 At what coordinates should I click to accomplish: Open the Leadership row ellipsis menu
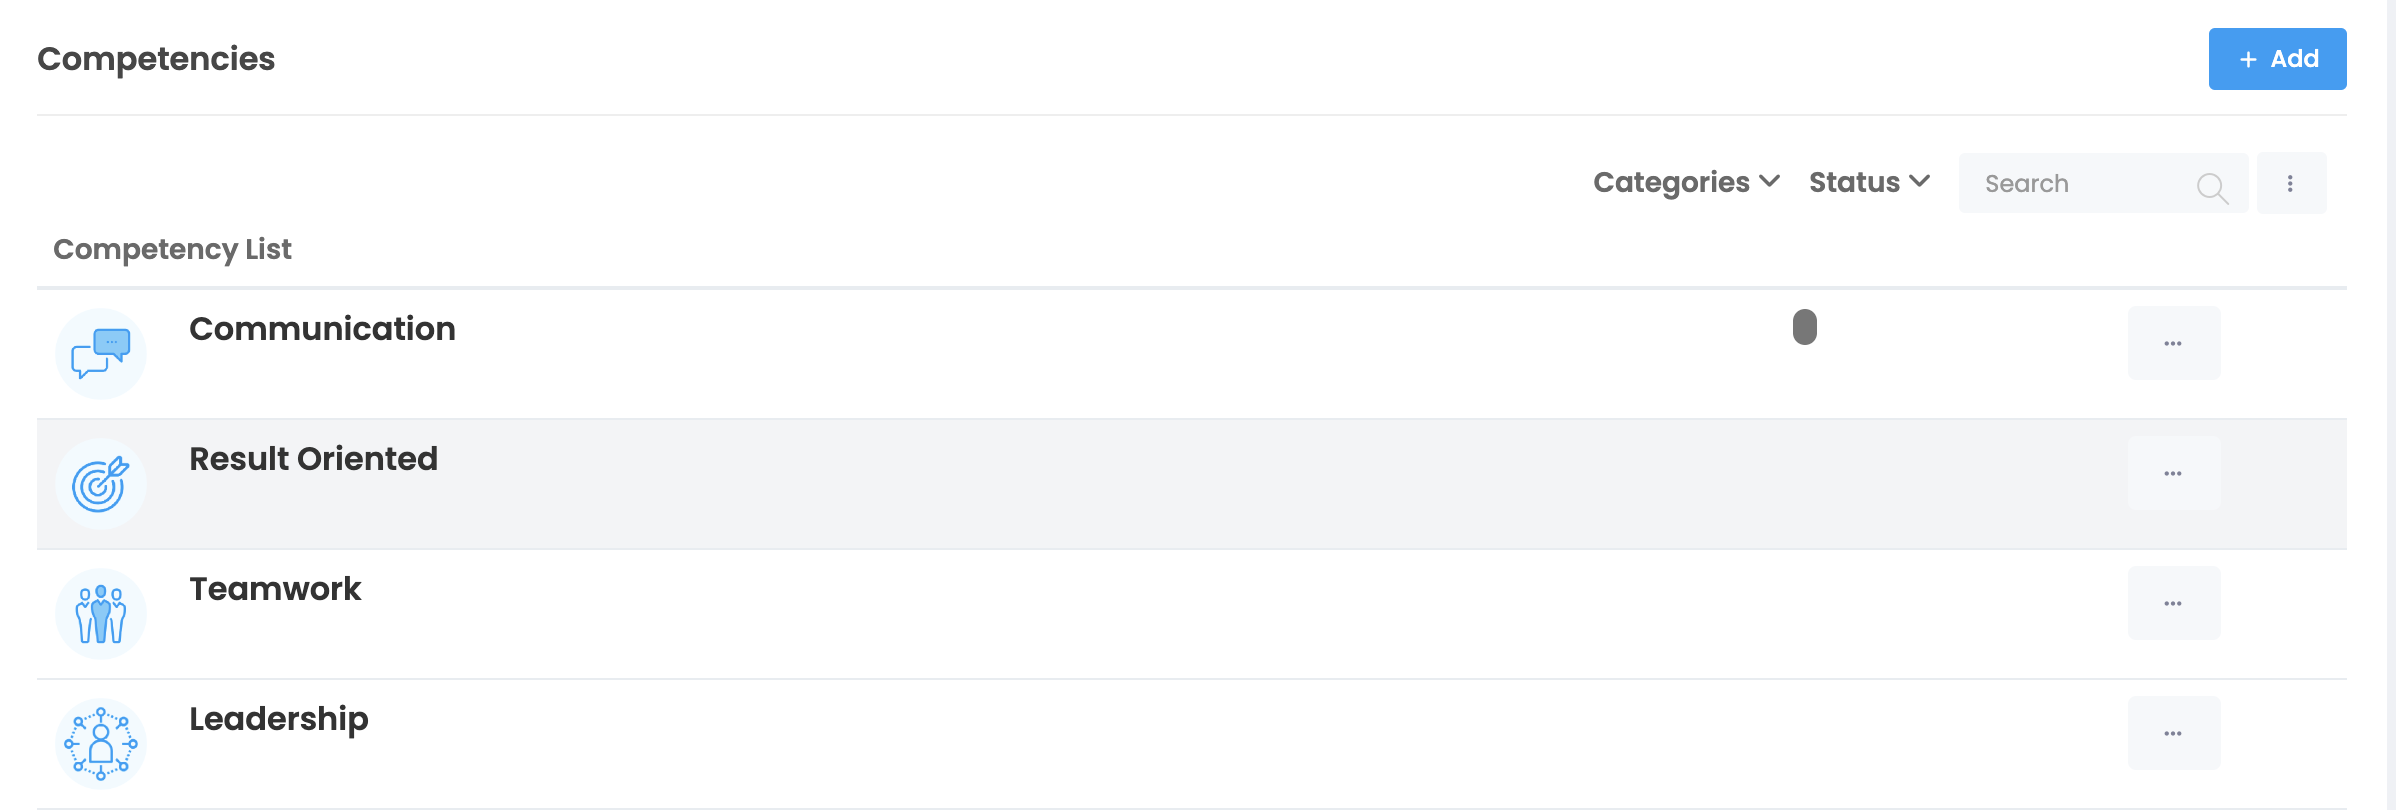(2173, 733)
